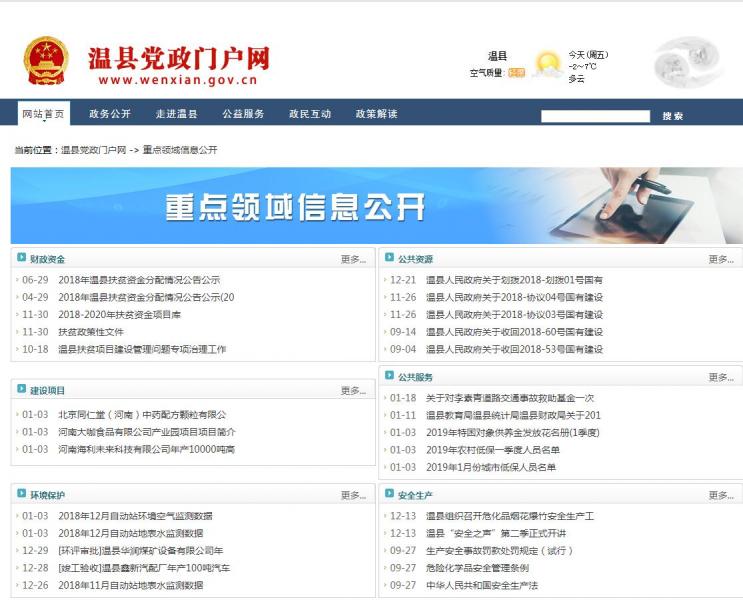Expand 更多 in the 公共资源 panel

coord(721,260)
